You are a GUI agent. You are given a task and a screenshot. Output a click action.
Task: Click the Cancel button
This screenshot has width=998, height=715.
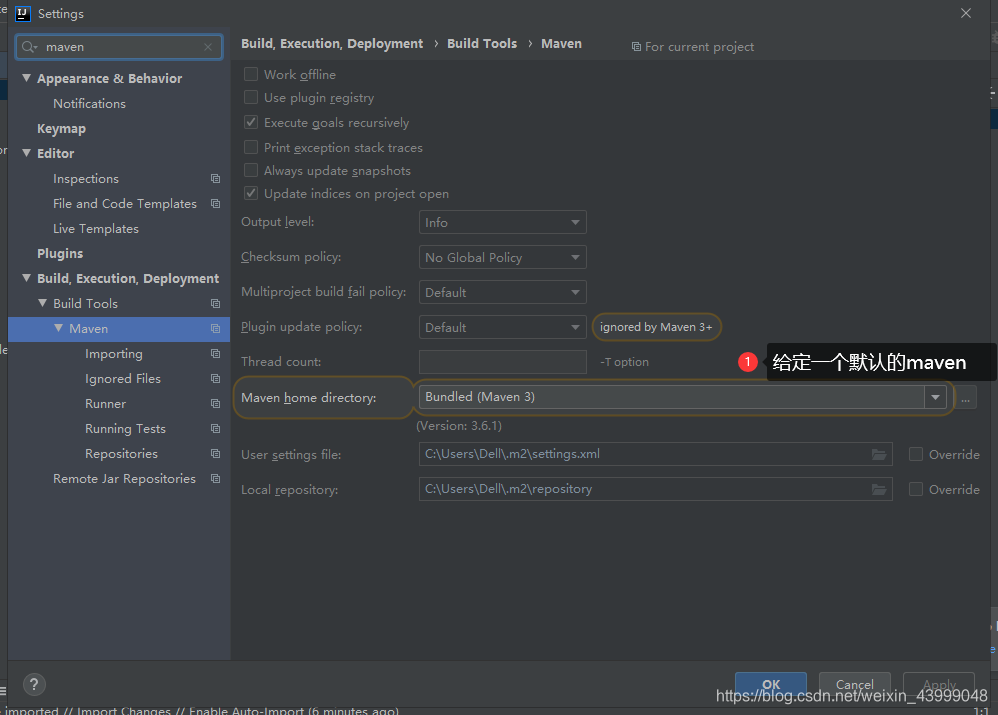point(855,684)
